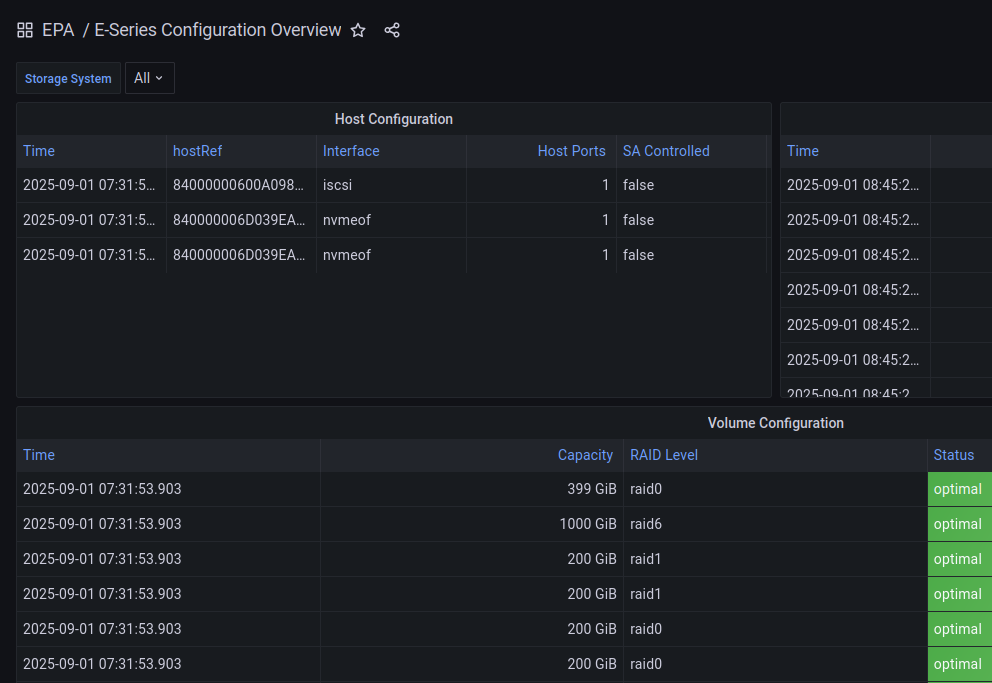Click the optimal status in raid6 row

click(960, 524)
